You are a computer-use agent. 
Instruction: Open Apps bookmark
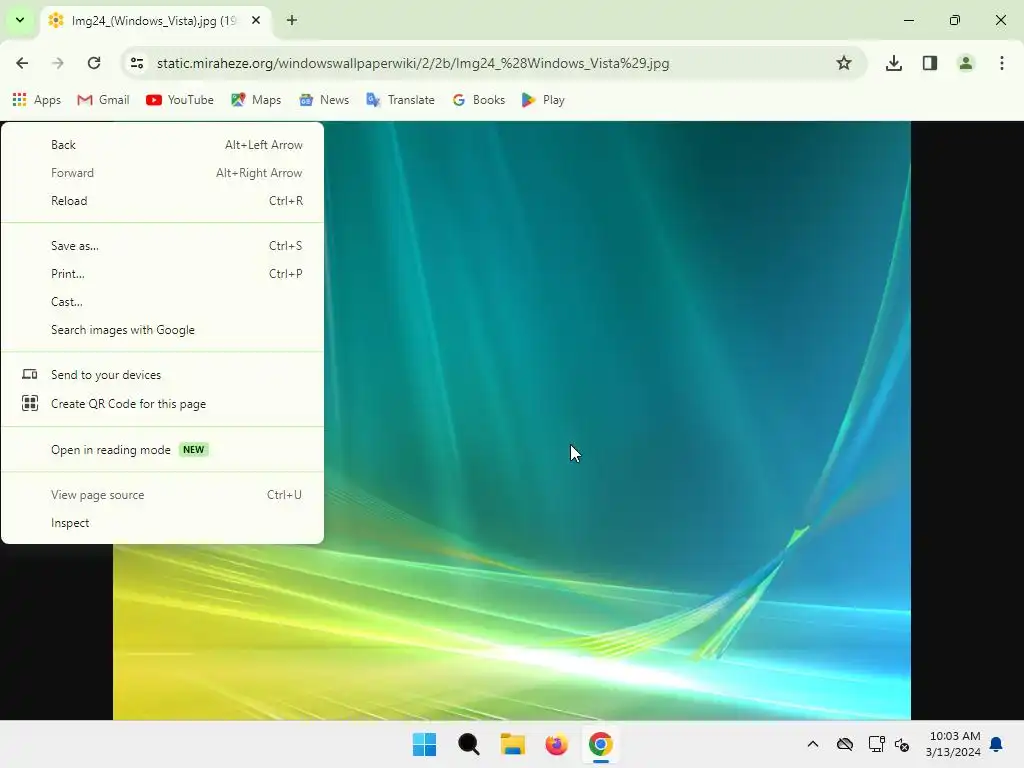(37, 100)
